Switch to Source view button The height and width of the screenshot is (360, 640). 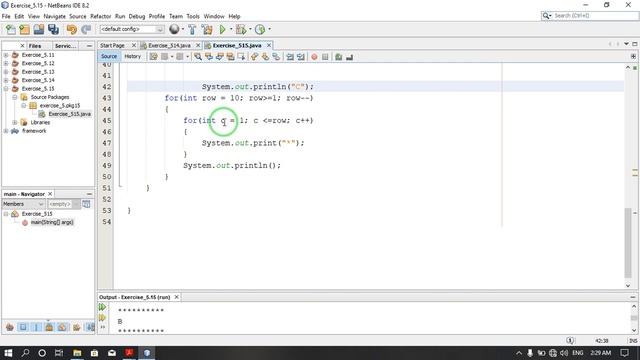coord(109,56)
